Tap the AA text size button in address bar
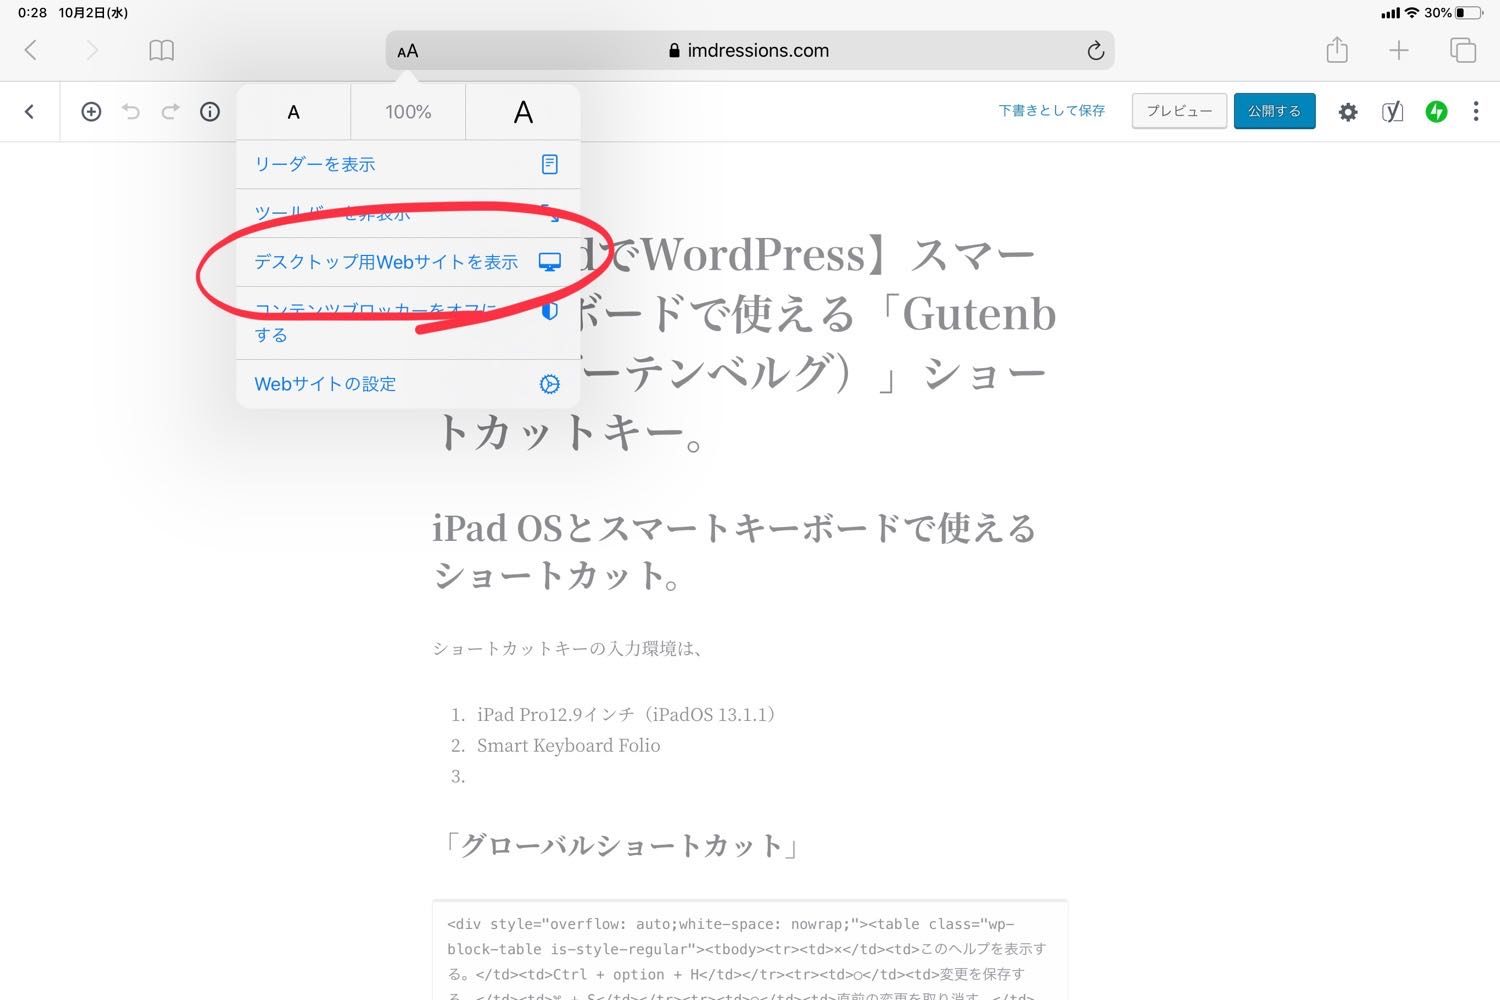Image resolution: width=1500 pixels, height=1000 pixels. click(x=407, y=51)
